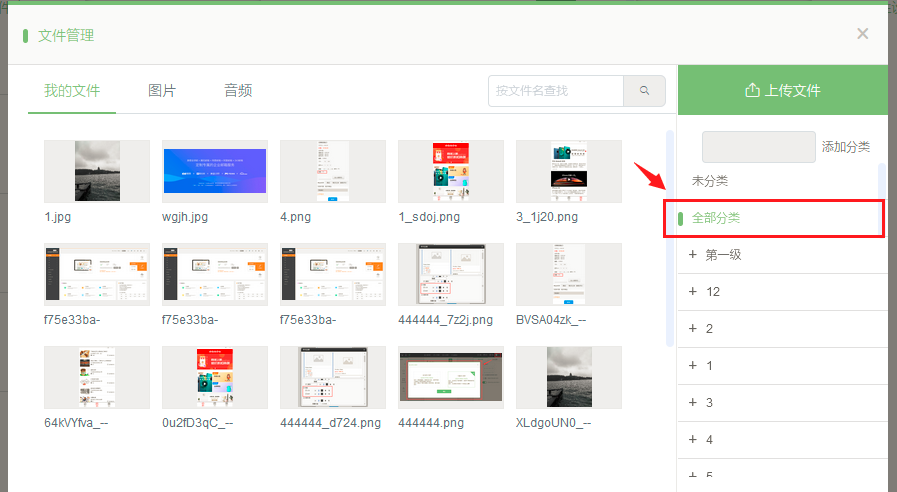Select the 444444.png thumbnail
The width and height of the screenshot is (897, 492).
pos(451,377)
